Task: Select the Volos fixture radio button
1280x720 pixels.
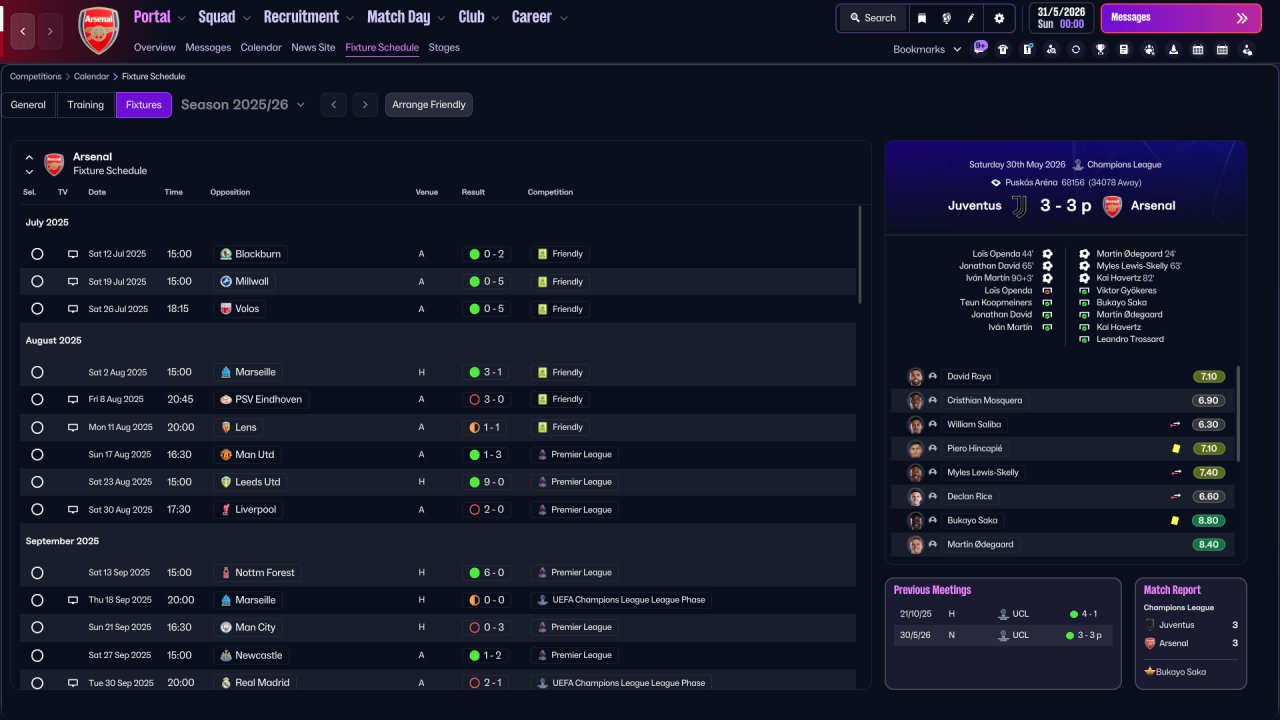Action: point(37,309)
